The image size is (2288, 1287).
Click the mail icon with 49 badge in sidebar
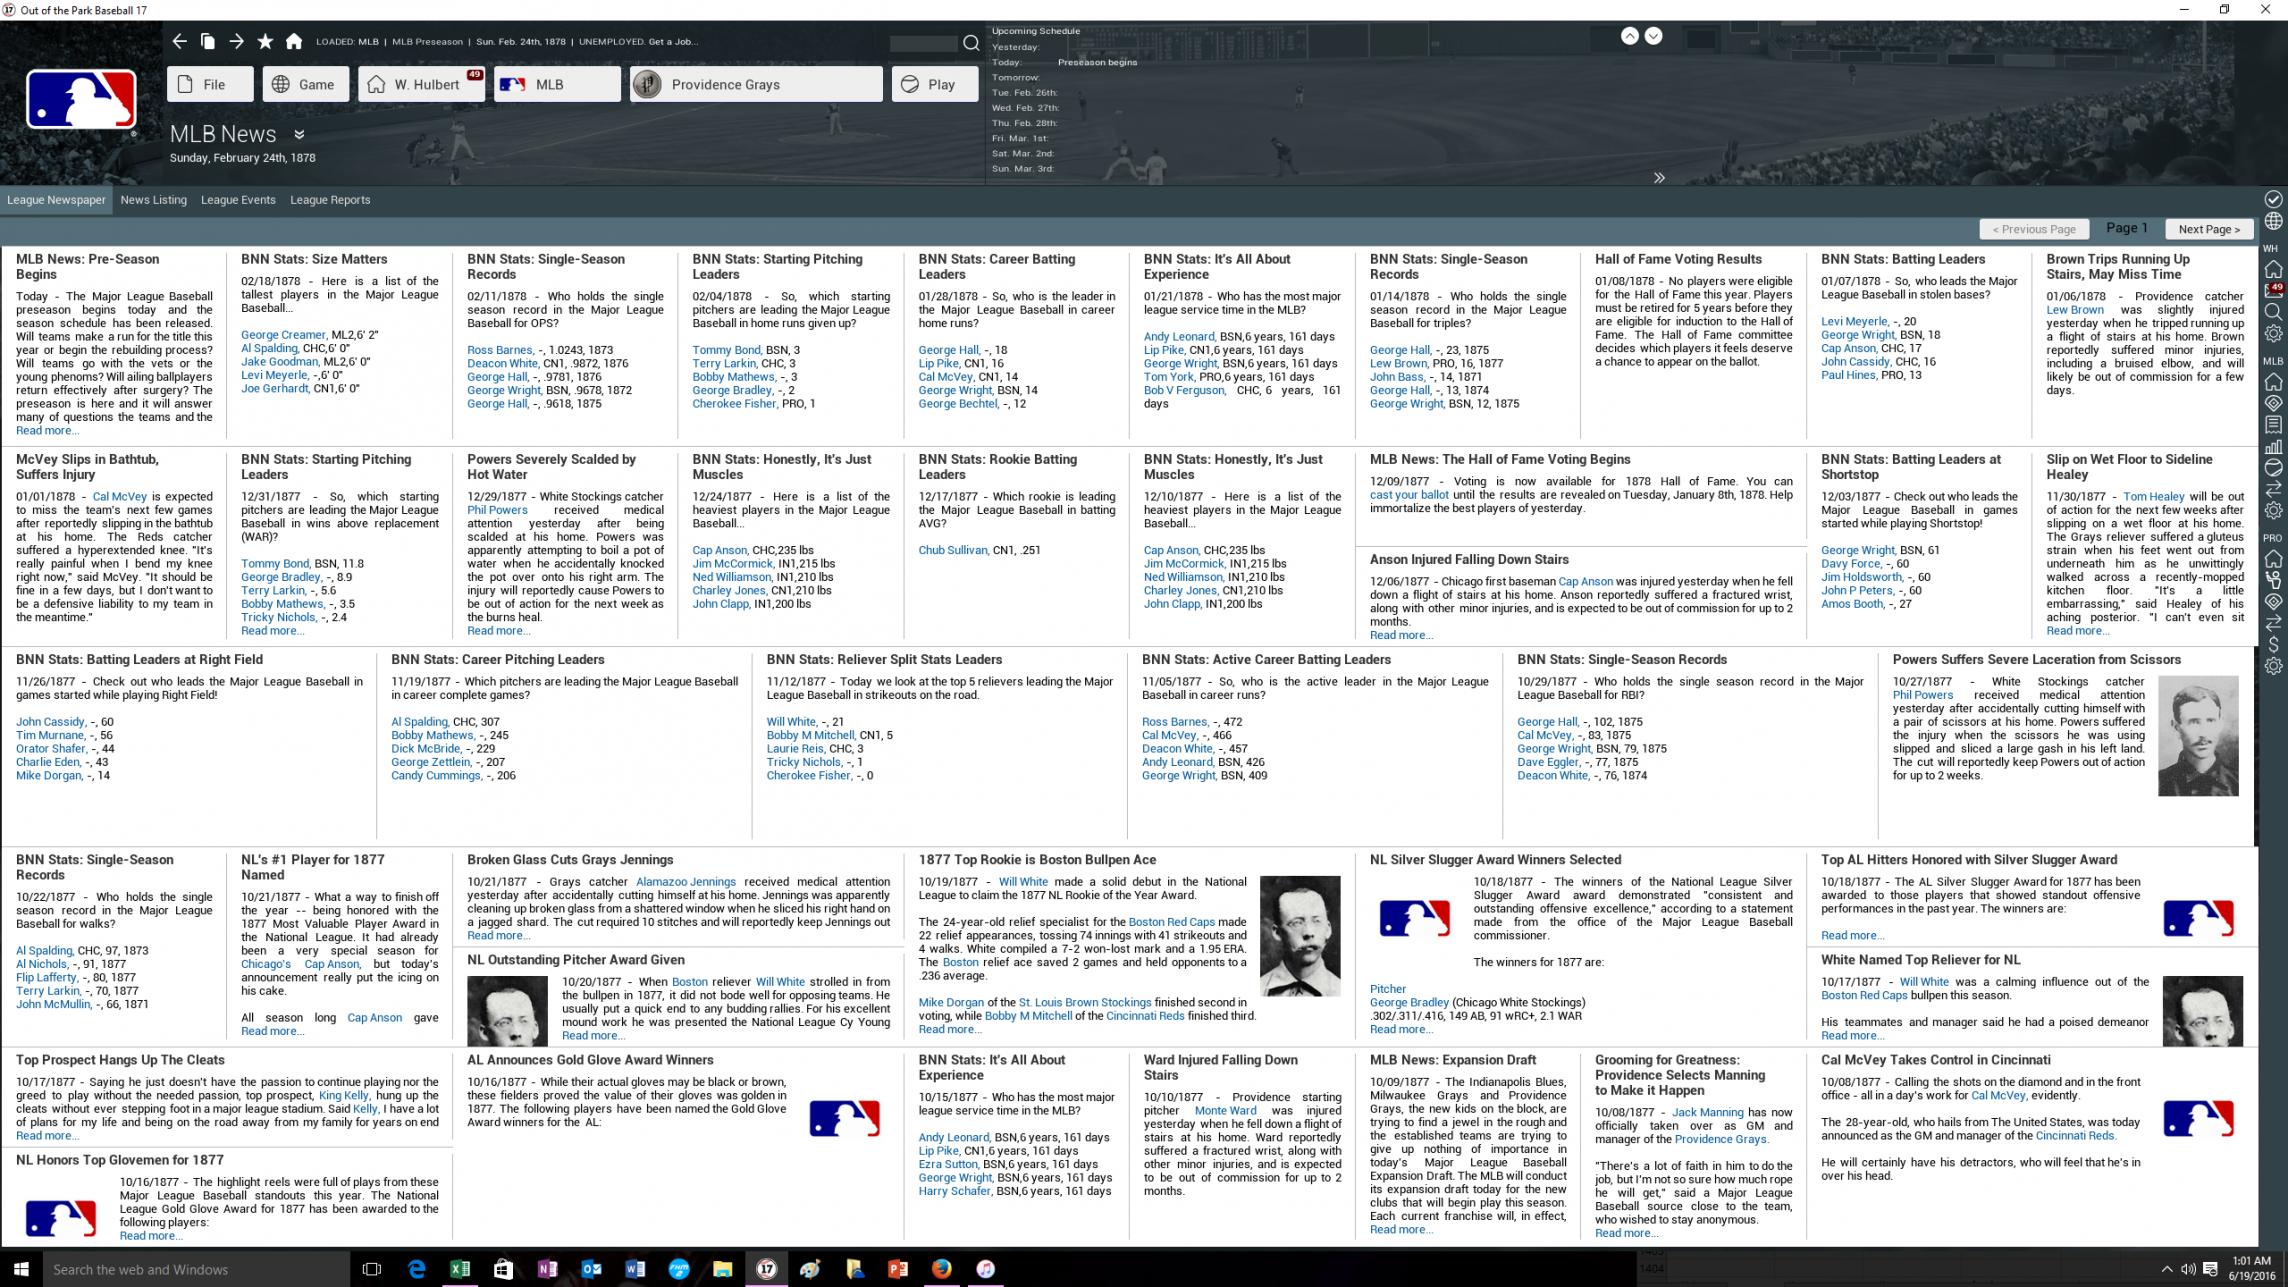[x=2273, y=290]
